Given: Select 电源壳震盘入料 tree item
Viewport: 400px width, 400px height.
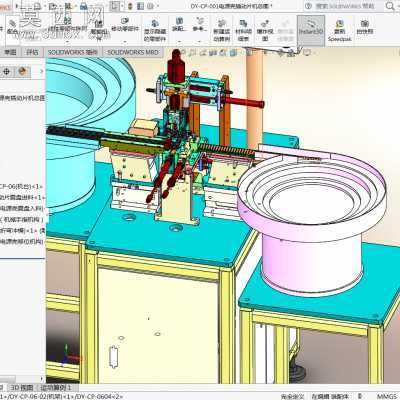Looking at the screenshot, I should (x=22, y=209).
